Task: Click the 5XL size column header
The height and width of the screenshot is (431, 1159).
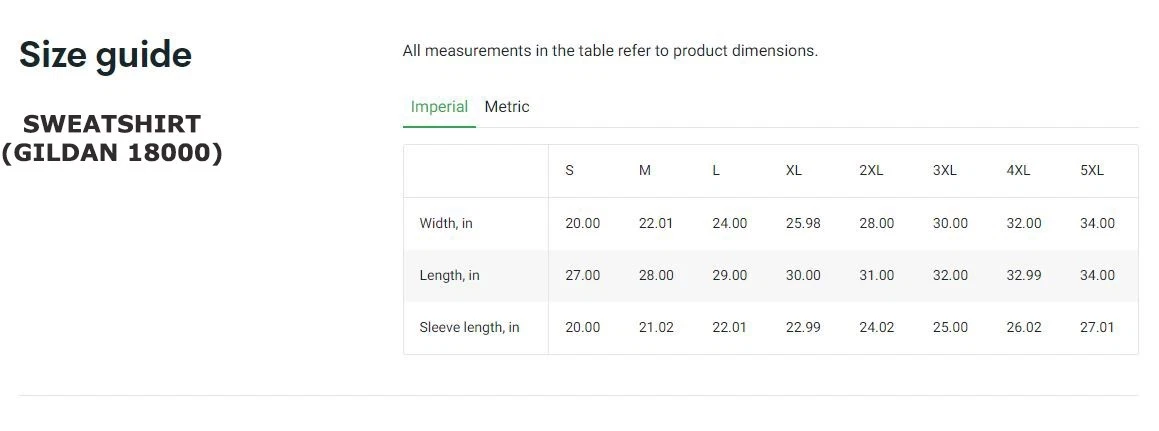Action: click(x=1092, y=171)
